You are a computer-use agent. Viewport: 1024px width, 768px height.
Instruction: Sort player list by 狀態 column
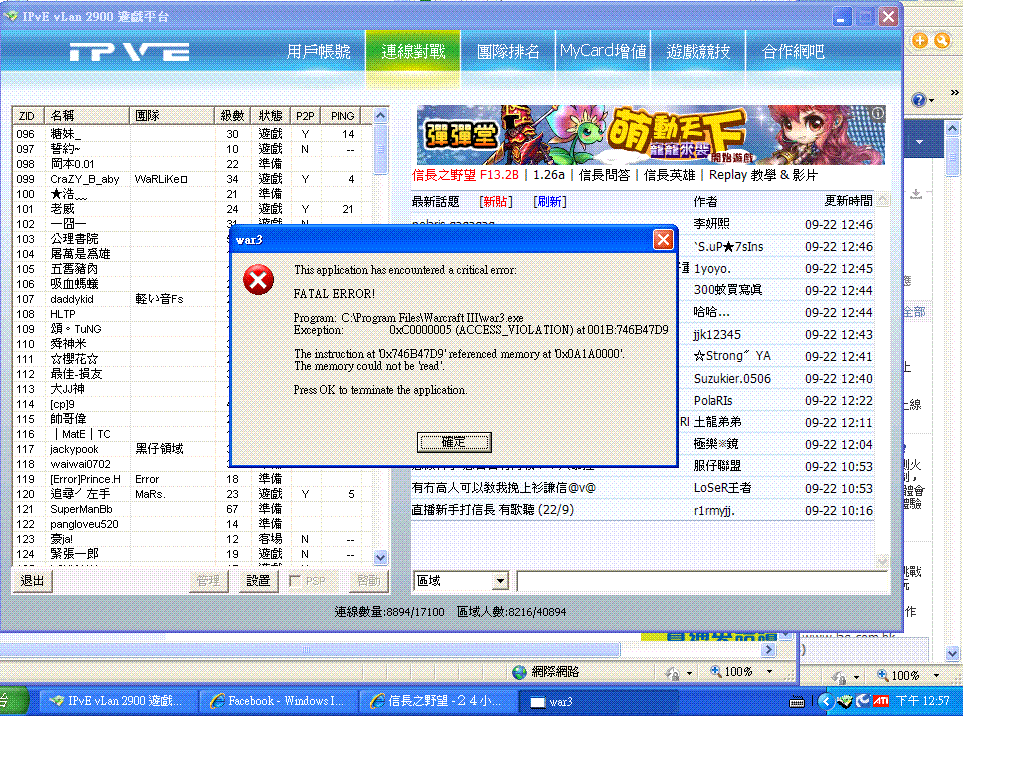270,116
